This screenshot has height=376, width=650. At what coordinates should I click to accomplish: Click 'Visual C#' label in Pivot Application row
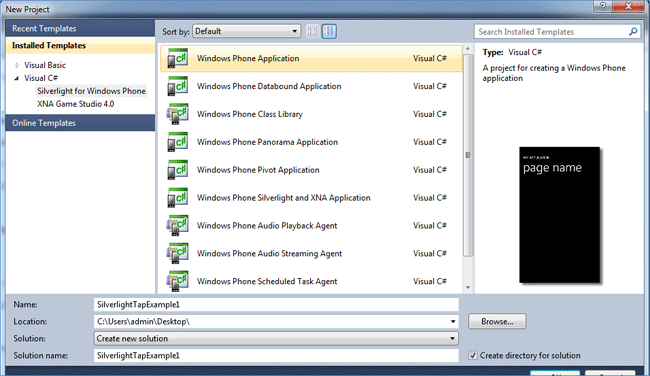[x=430, y=170]
